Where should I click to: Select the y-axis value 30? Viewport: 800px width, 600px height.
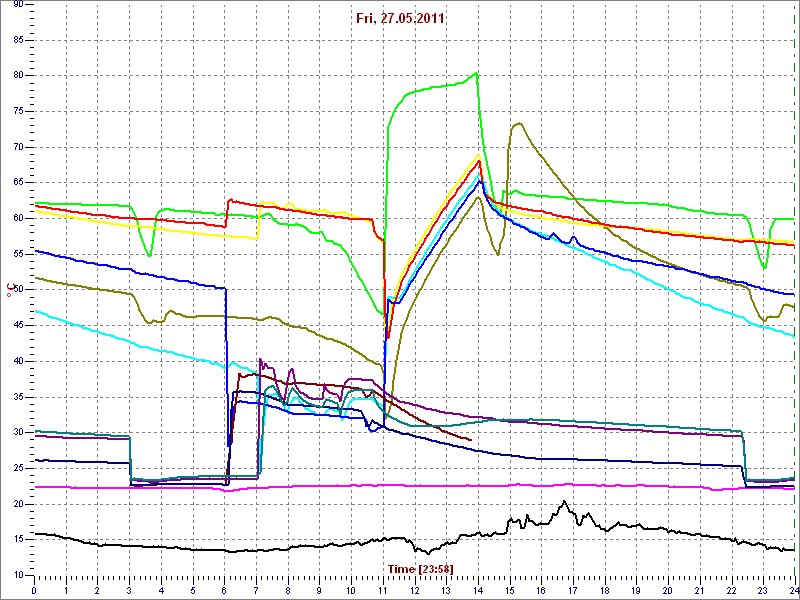tap(16, 433)
